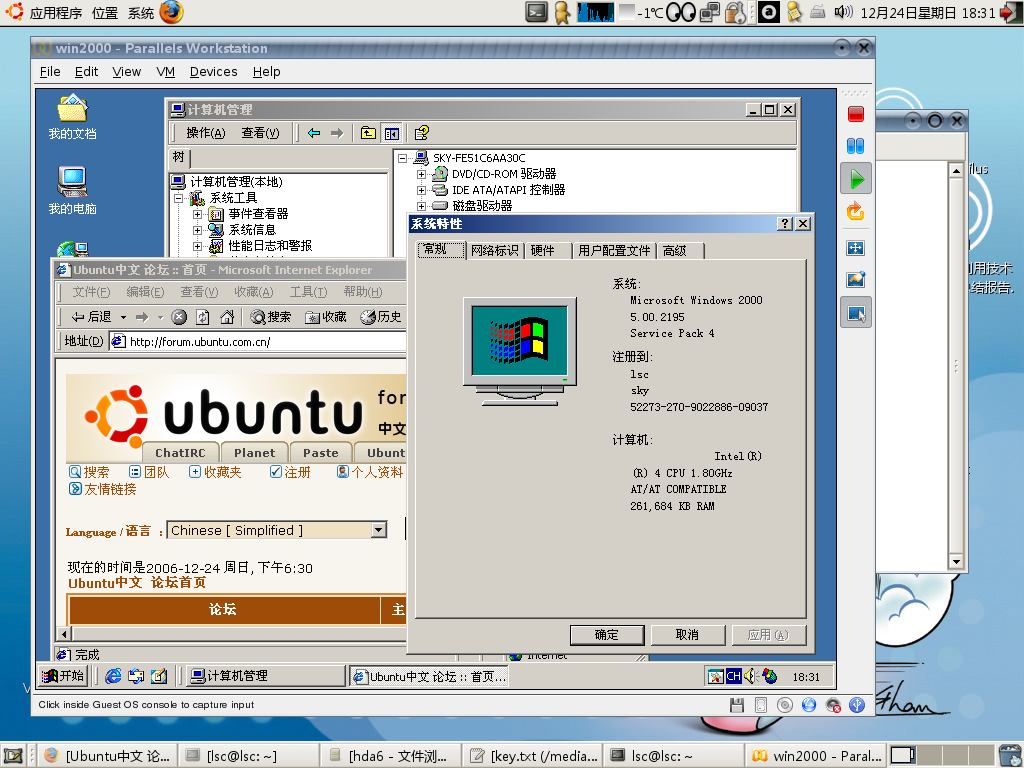This screenshot has width=1024, height=768.
Task: Click the volume speaker icon in the top panel
Action: coord(843,12)
